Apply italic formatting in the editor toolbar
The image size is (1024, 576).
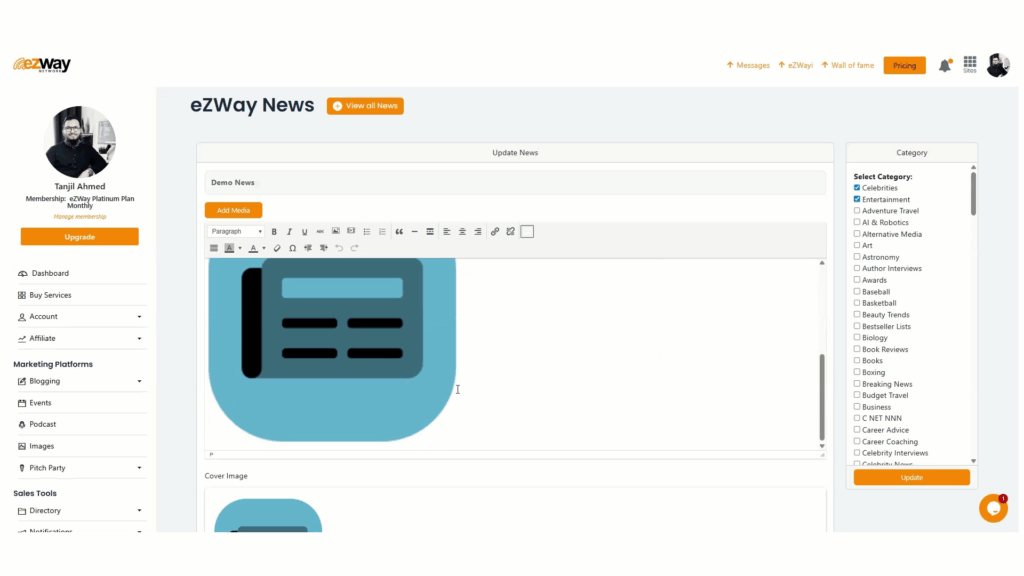(x=289, y=232)
